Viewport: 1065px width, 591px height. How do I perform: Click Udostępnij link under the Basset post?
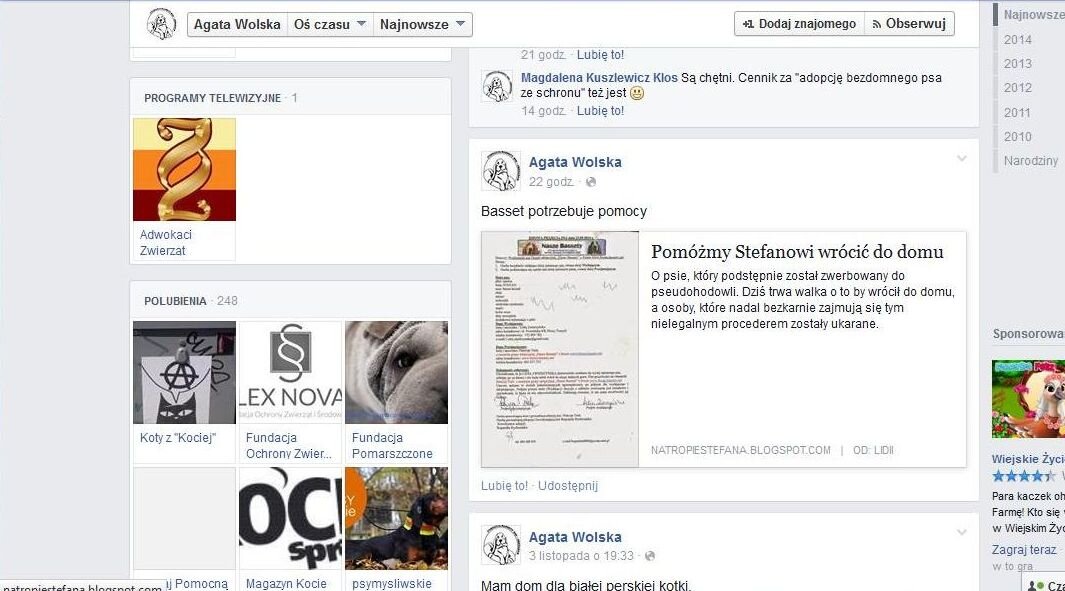coord(567,486)
